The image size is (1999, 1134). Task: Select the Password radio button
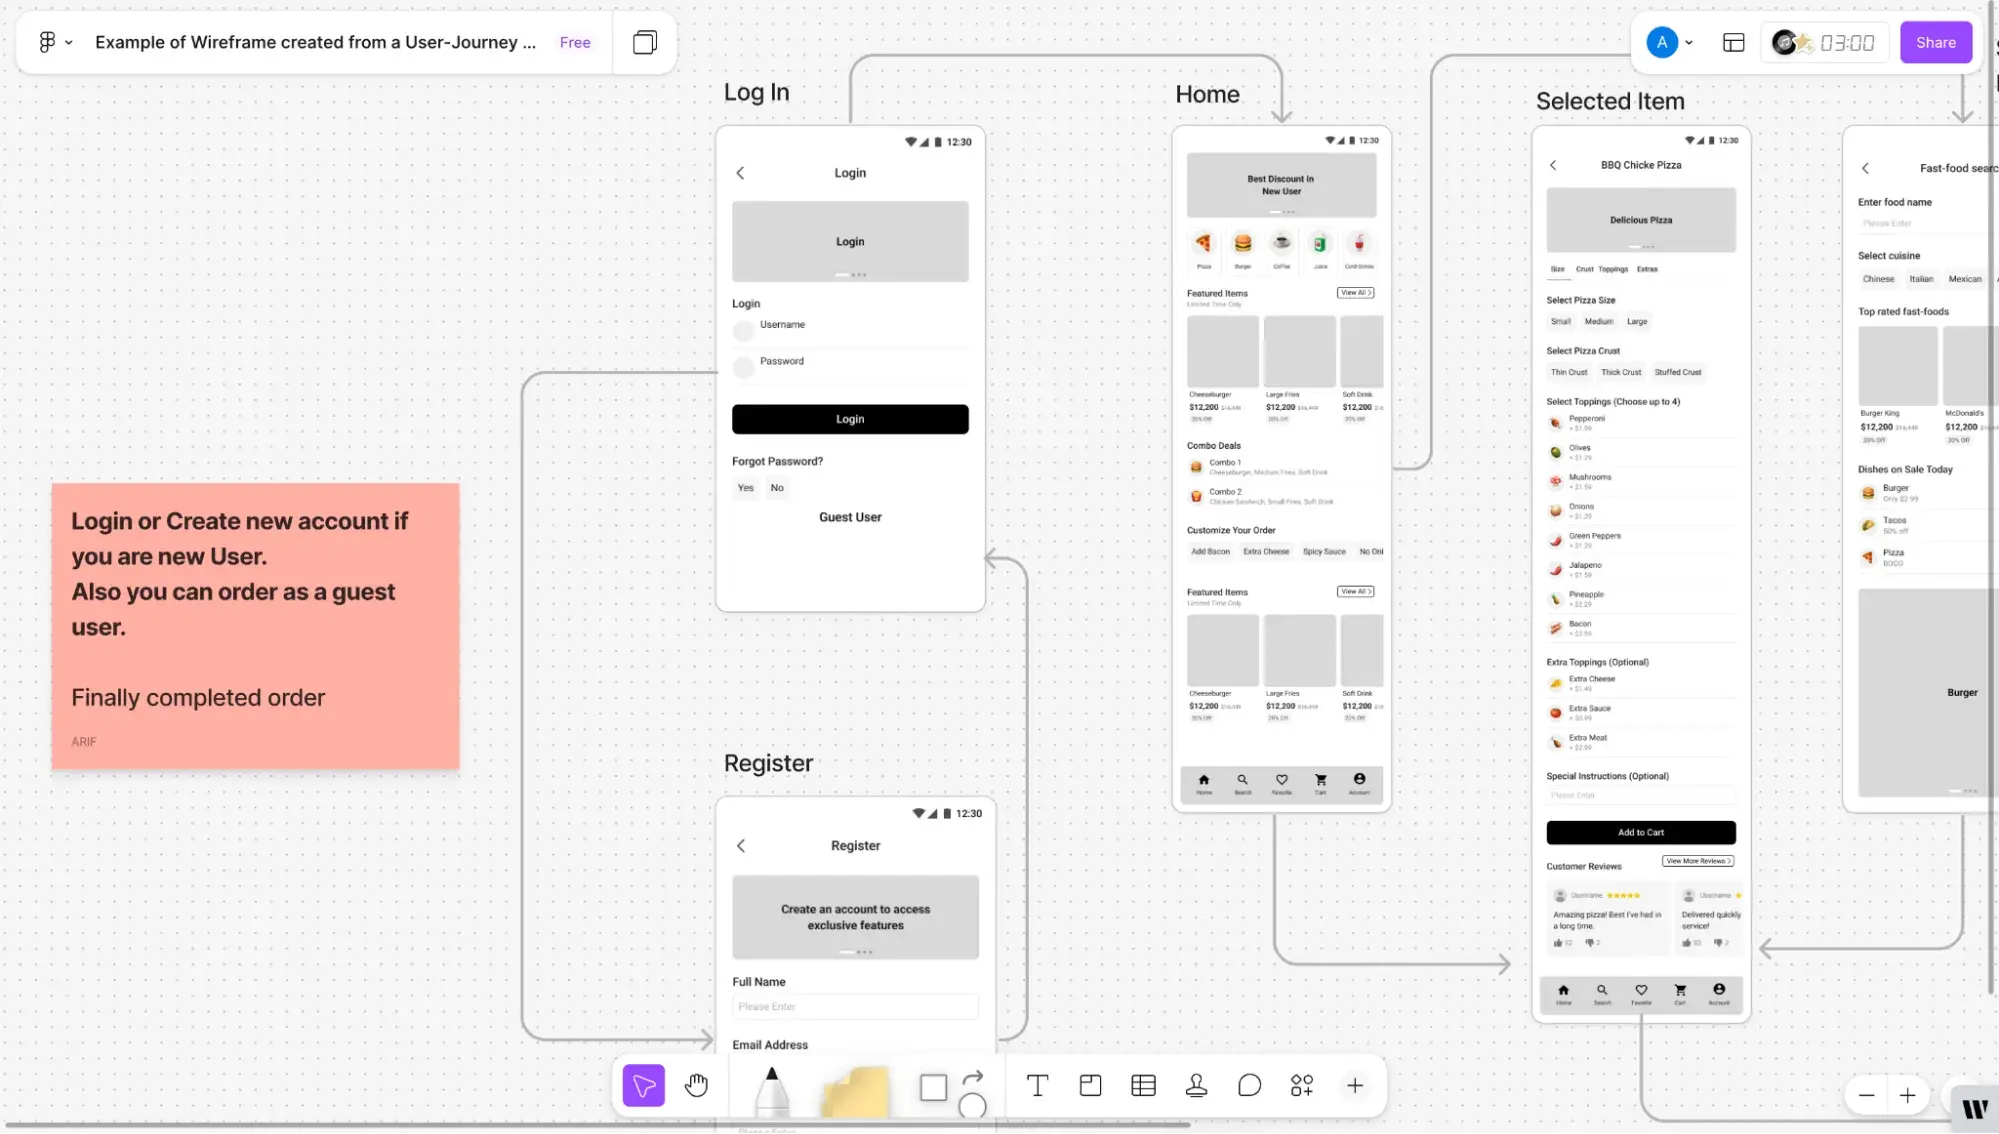pos(744,367)
